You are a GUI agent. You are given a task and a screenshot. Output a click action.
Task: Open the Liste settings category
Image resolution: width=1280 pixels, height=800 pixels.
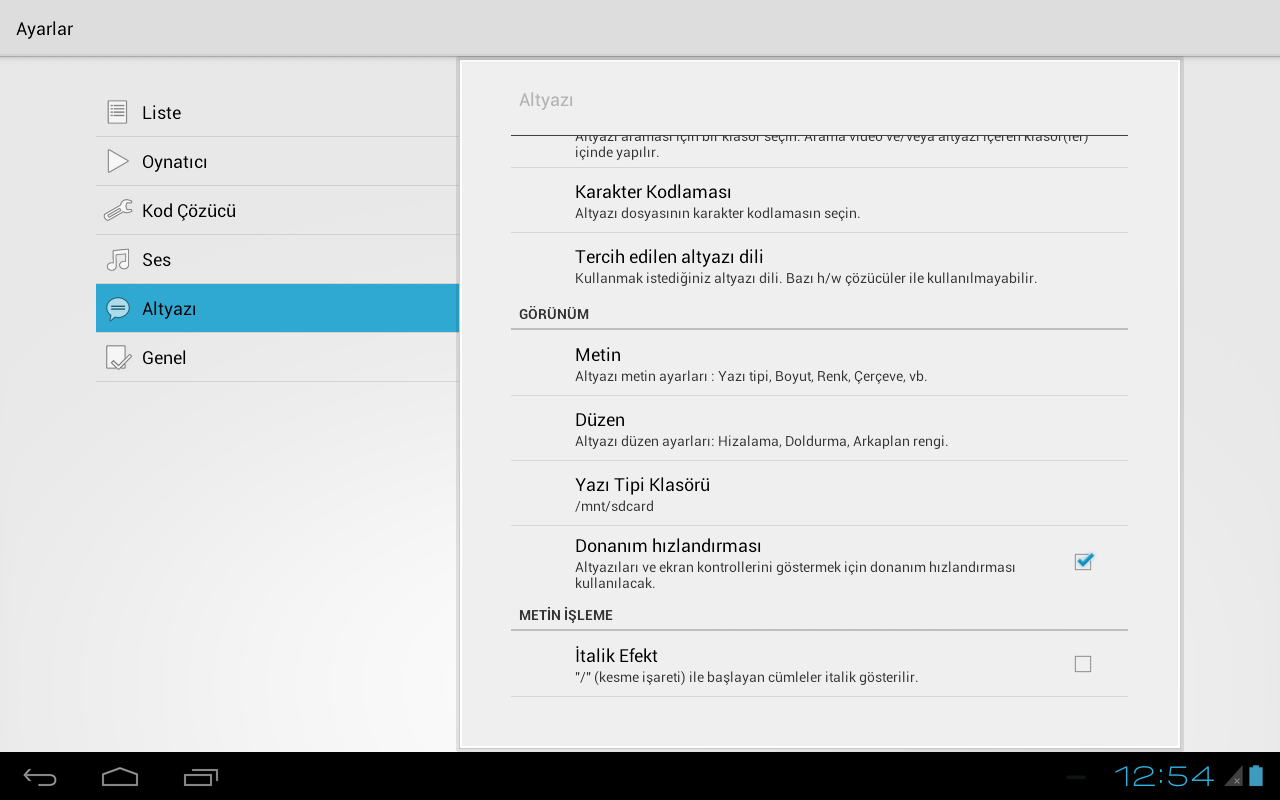277,112
